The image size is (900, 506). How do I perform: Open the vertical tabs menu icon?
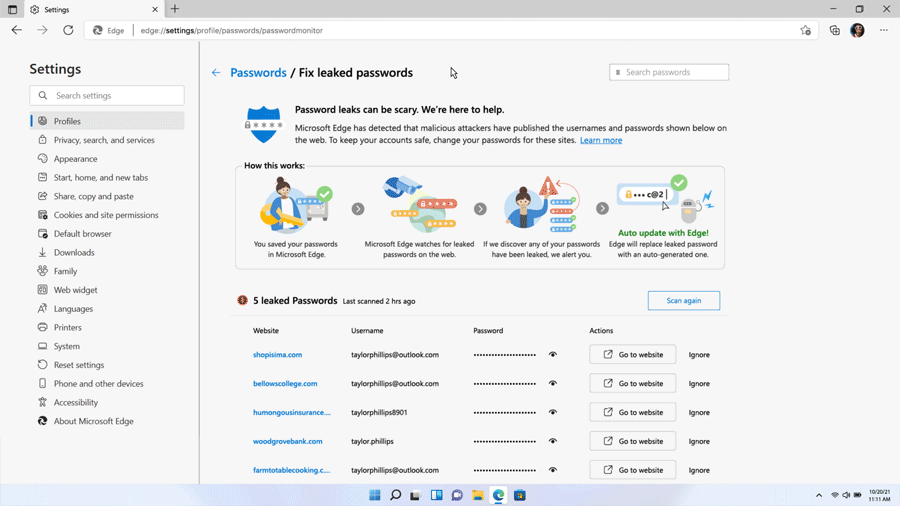(x=12, y=10)
